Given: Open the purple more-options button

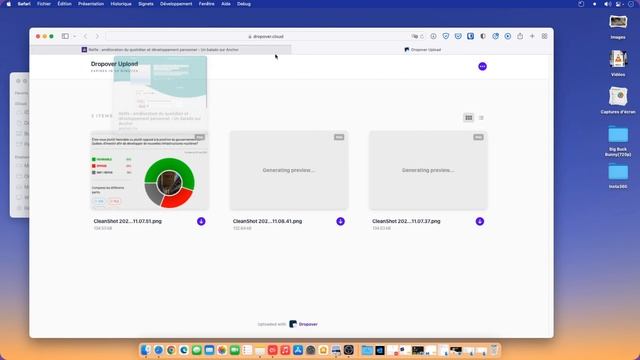Looking at the screenshot, I should click(x=482, y=67).
